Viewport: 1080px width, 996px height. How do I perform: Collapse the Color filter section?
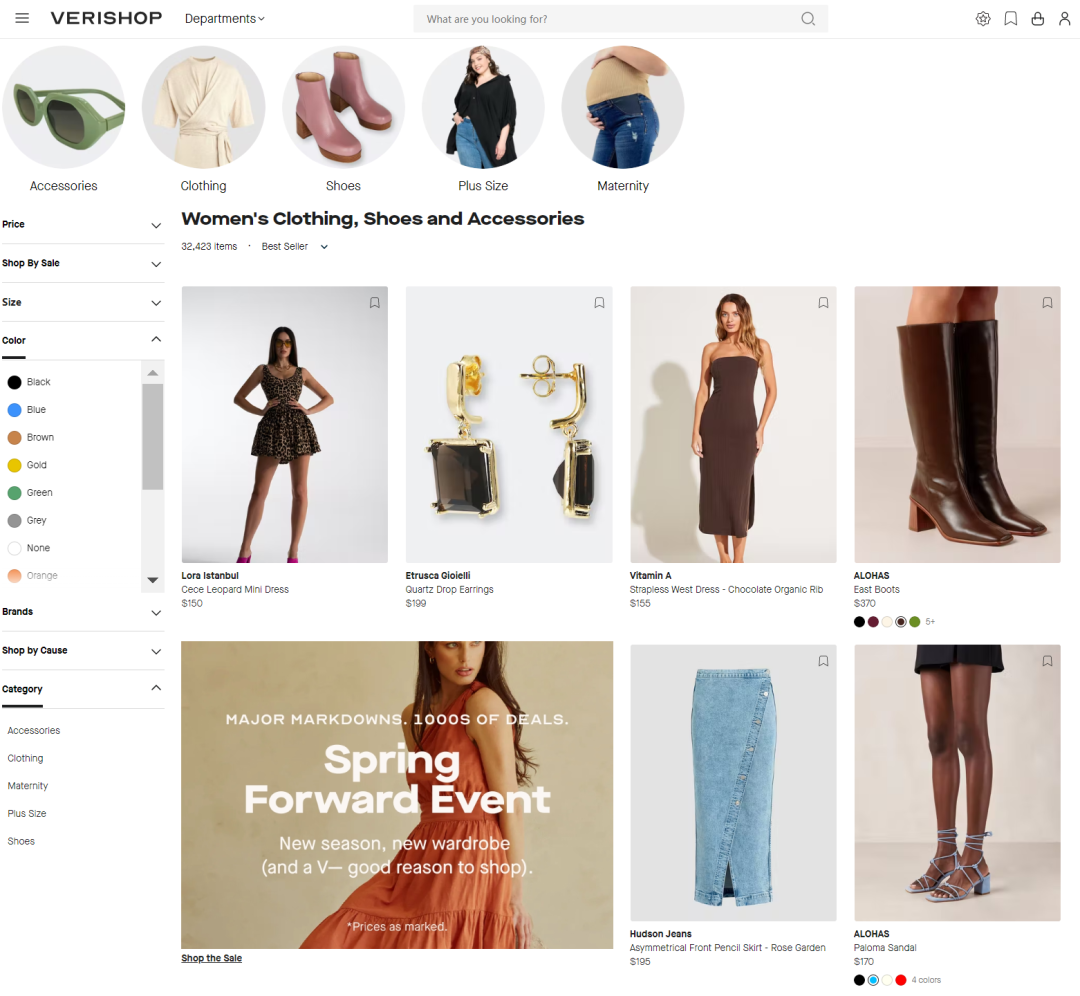click(82, 340)
